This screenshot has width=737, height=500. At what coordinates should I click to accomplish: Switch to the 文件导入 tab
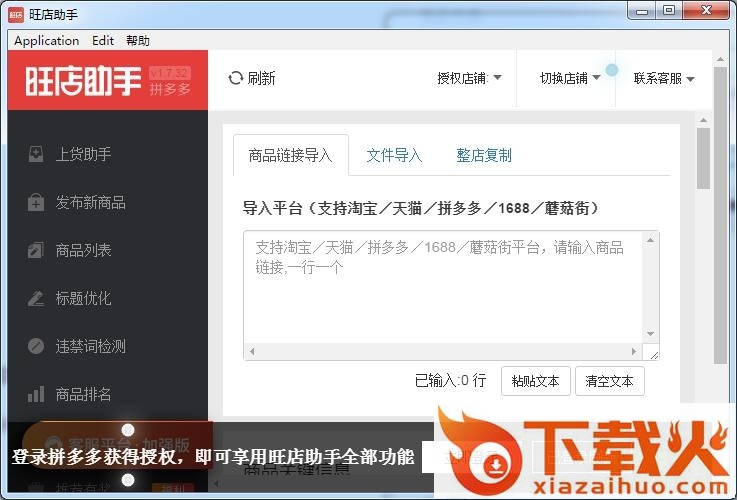click(x=394, y=155)
